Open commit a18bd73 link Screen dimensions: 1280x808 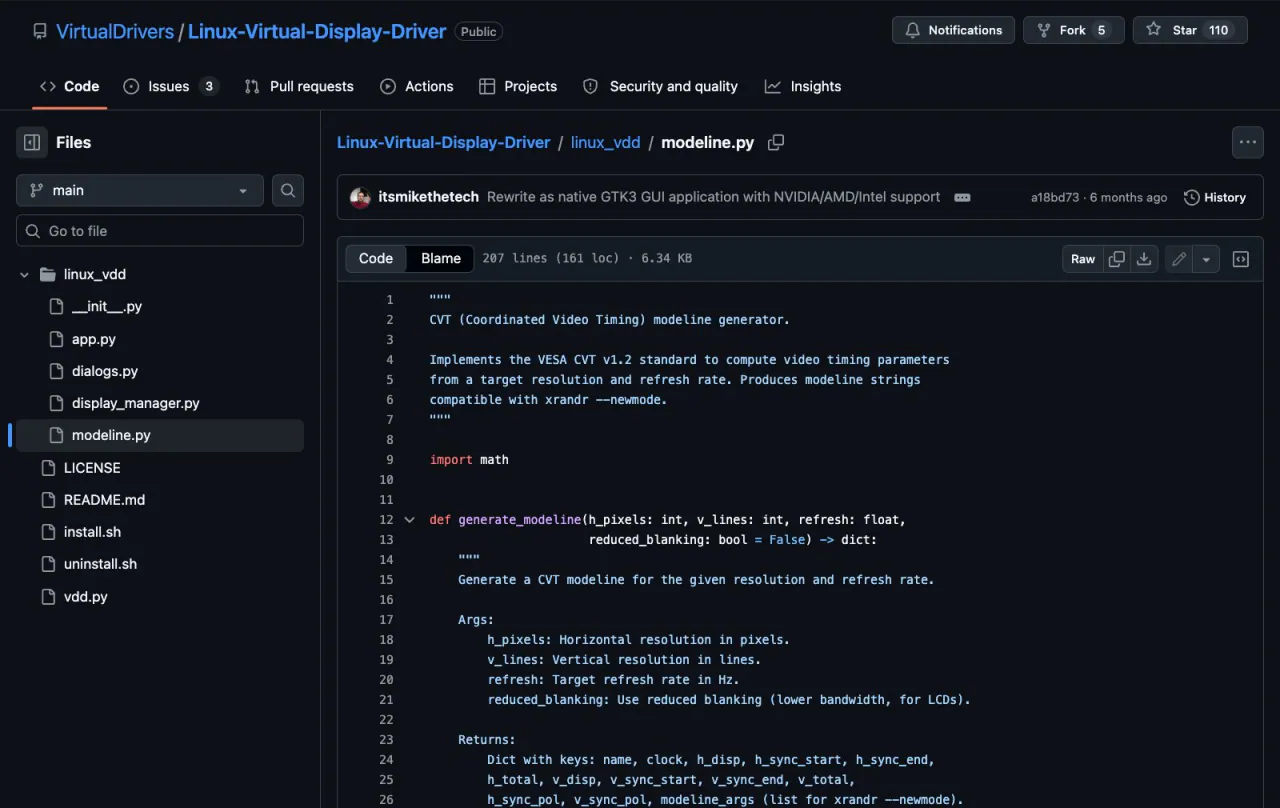(1055, 198)
